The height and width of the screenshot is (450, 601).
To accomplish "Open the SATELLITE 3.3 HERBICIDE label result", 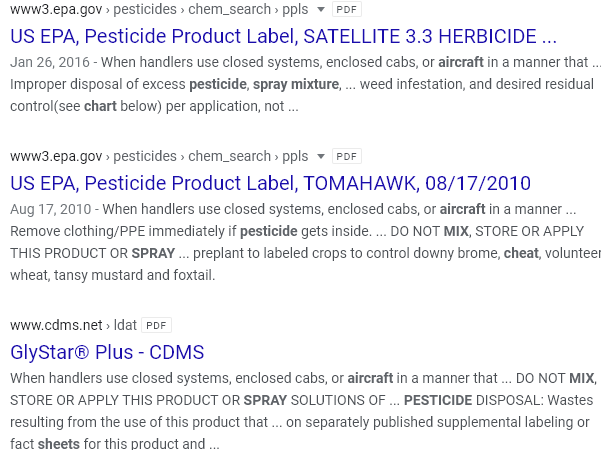I will pyautogui.click(x=283, y=36).
